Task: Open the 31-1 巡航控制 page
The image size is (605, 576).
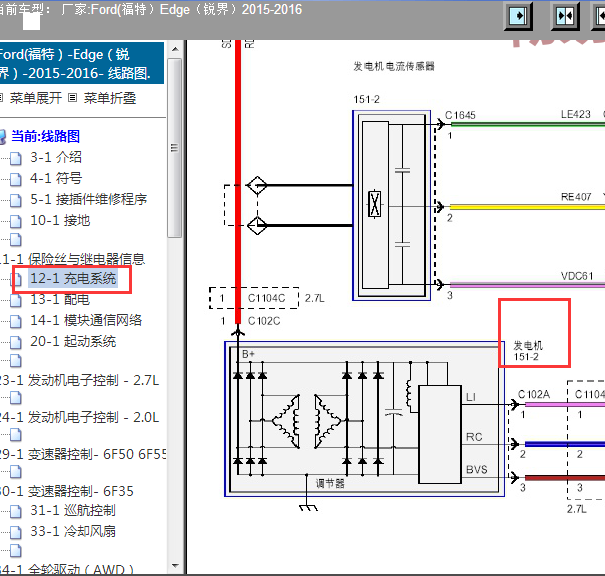Action: tap(73, 510)
